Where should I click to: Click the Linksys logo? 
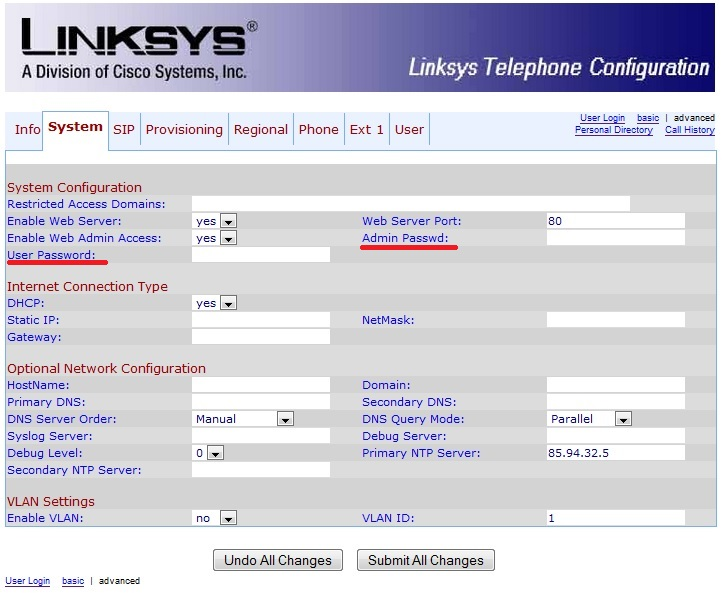point(138,48)
